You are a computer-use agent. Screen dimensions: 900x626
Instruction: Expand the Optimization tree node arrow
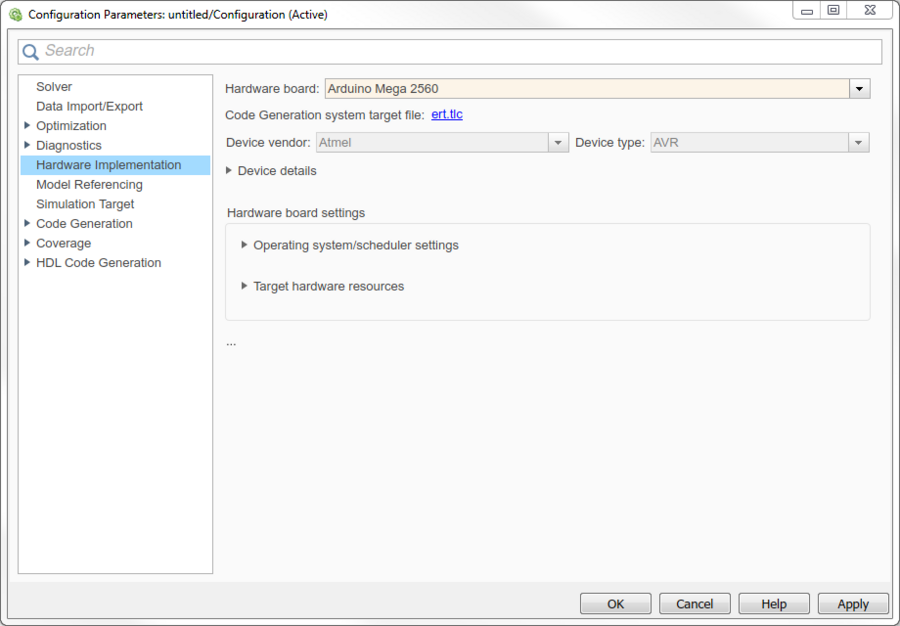pyautogui.click(x=27, y=126)
